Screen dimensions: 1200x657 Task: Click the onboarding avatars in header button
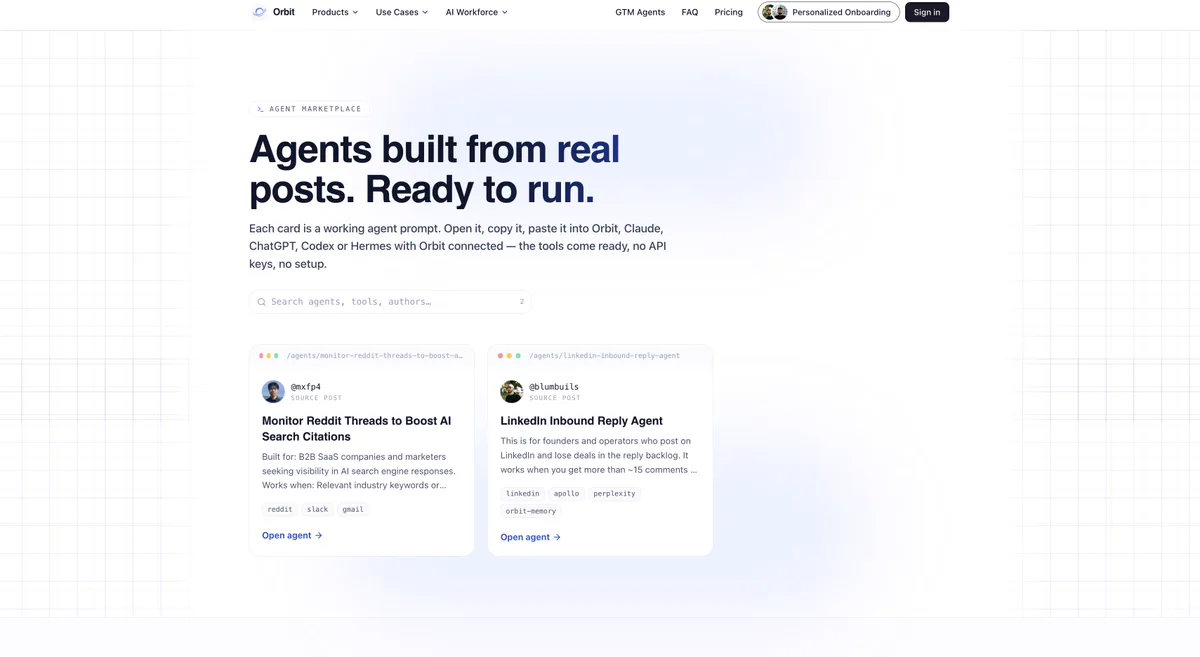[x=774, y=12]
